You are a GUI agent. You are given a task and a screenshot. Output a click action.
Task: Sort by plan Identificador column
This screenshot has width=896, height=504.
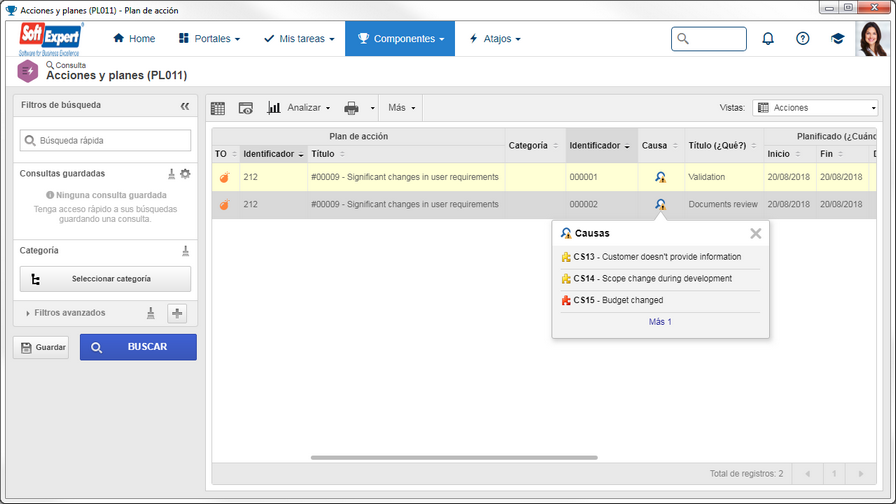click(273, 154)
